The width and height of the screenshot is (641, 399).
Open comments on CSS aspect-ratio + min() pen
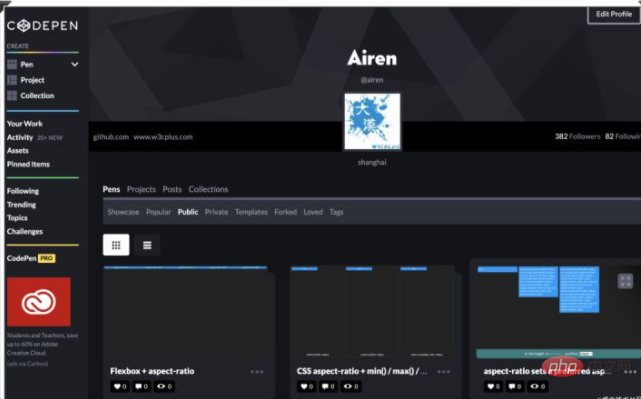click(328, 386)
